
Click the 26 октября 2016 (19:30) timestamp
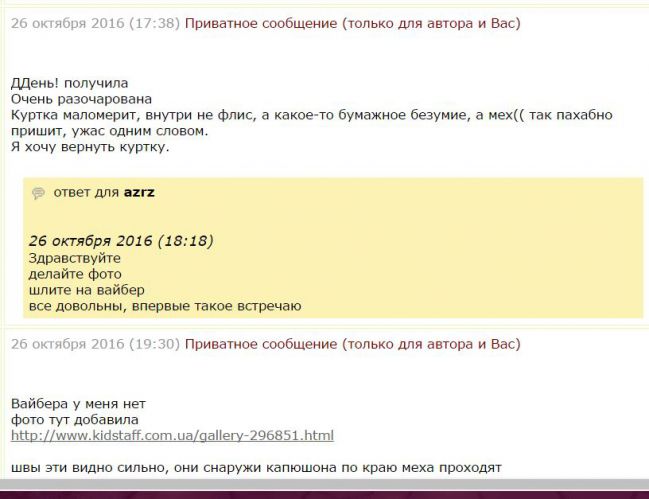pyautogui.click(x=95, y=344)
